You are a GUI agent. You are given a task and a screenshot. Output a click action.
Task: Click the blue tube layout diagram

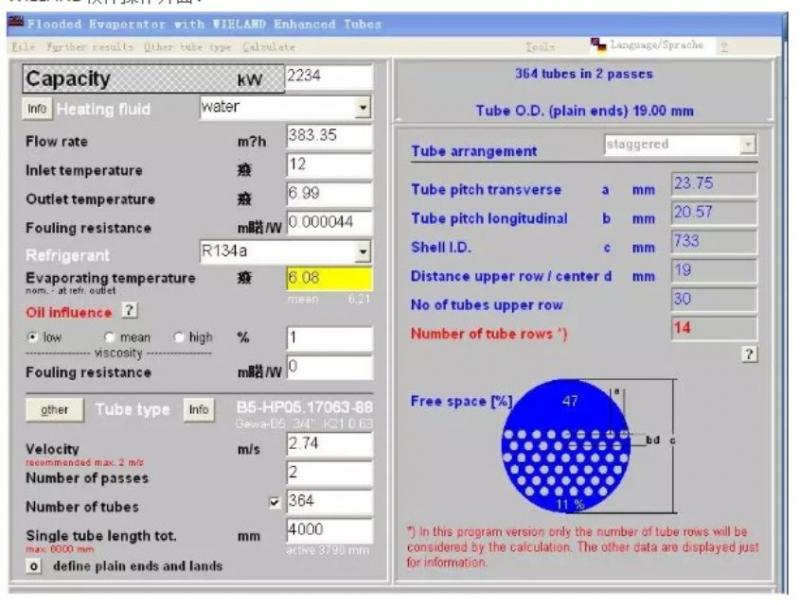coord(565,445)
